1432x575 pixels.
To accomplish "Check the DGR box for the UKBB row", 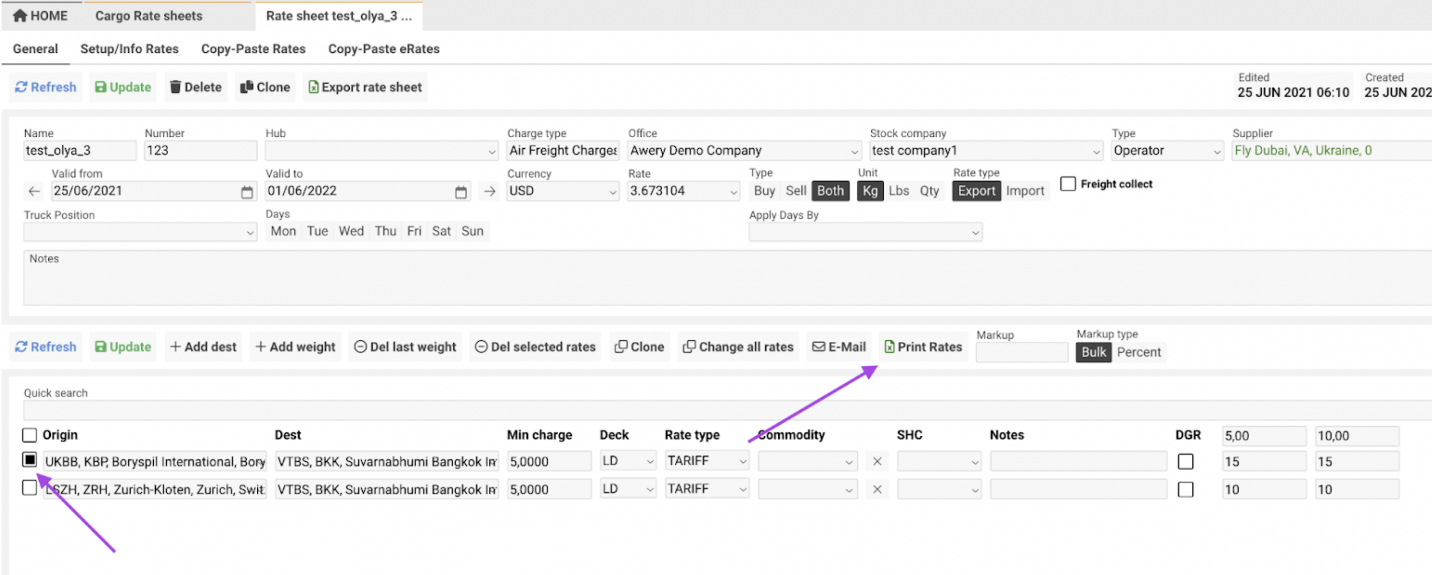I will 1185,462.
